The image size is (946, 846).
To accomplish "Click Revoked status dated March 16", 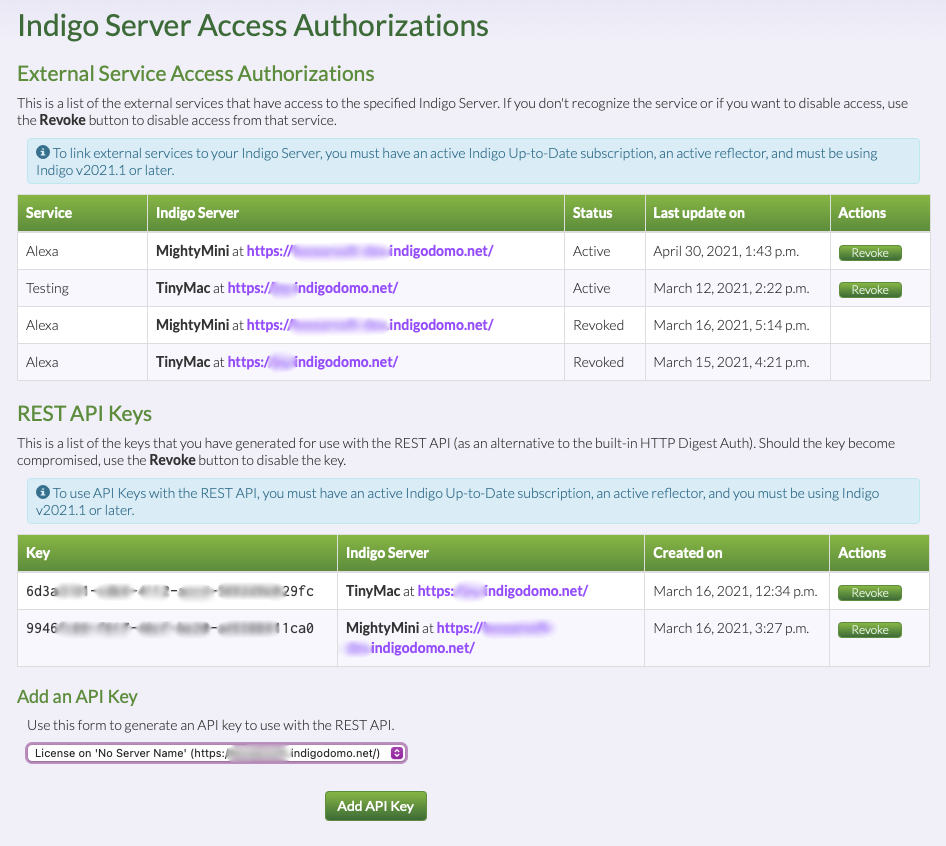I will [598, 325].
